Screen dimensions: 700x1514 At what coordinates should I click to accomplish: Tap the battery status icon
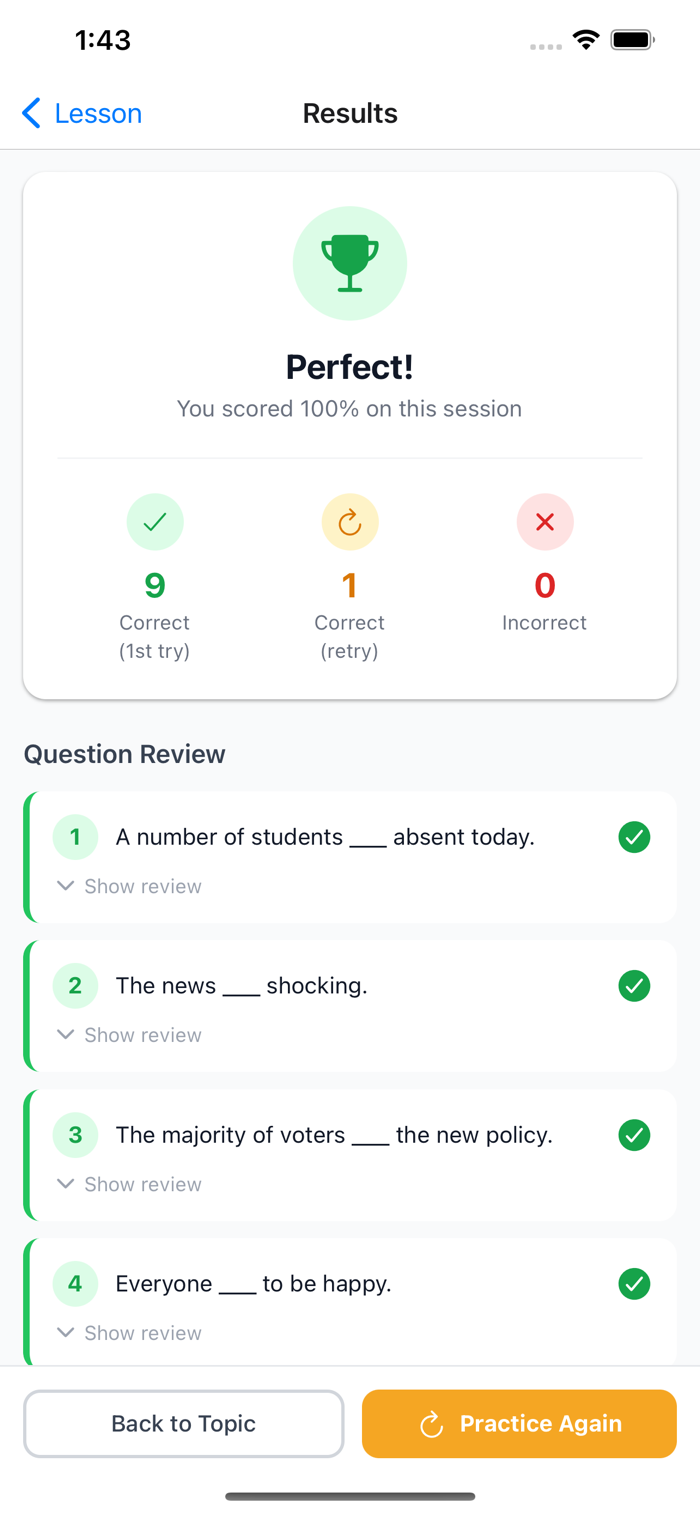point(633,40)
